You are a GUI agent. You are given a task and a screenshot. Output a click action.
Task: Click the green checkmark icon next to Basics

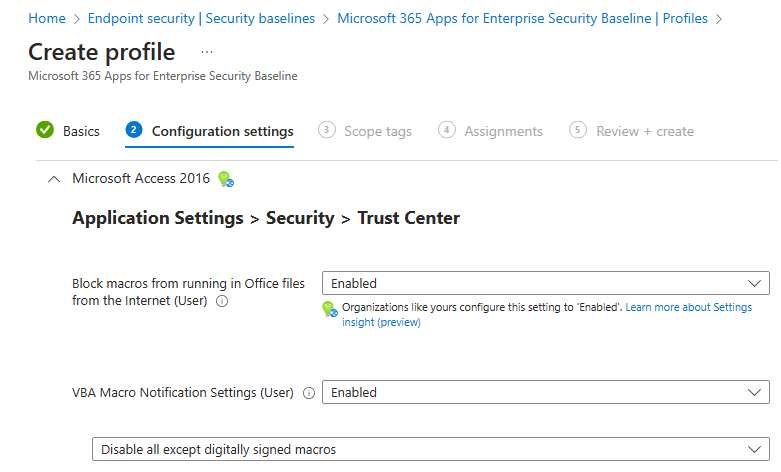pyautogui.click(x=45, y=131)
